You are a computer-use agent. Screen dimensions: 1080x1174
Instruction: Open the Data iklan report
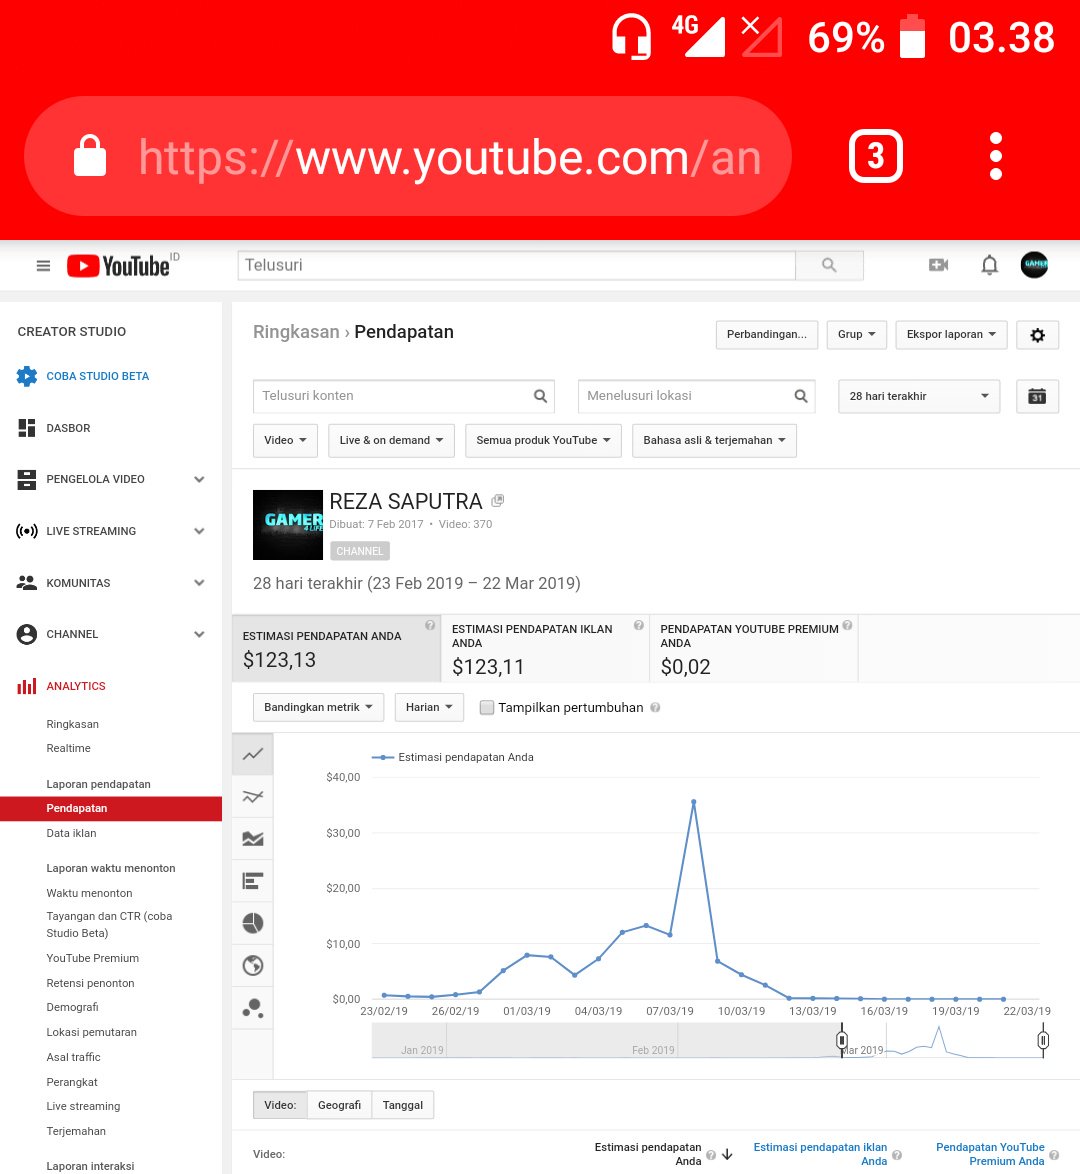pyautogui.click(x=71, y=833)
